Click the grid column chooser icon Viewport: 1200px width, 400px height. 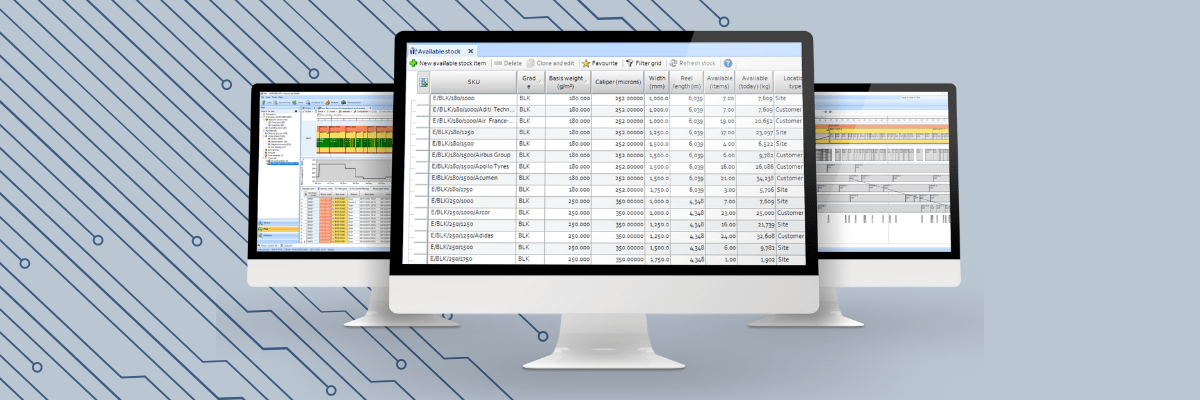423,82
